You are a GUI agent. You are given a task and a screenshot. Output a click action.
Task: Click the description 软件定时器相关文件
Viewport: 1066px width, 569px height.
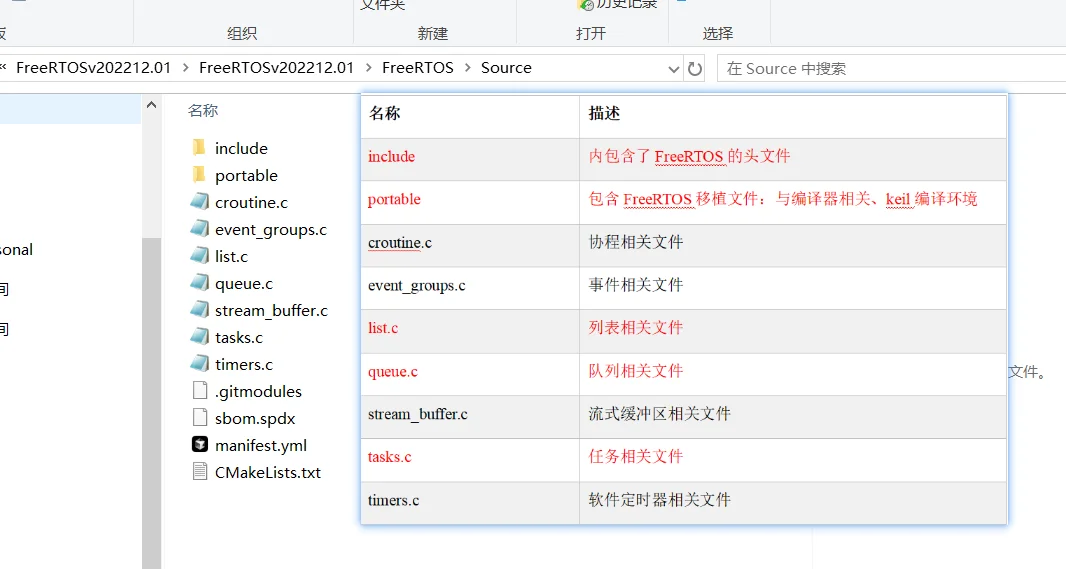pyautogui.click(x=659, y=500)
